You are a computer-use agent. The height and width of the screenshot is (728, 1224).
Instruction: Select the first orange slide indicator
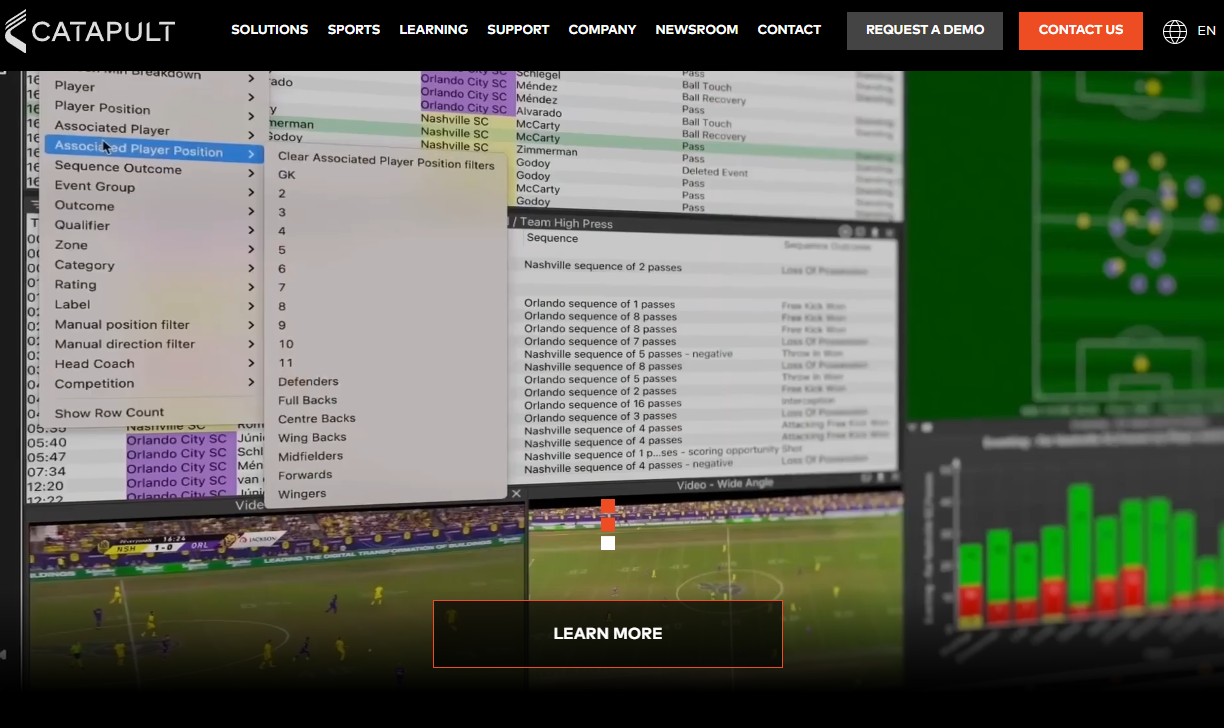click(x=608, y=506)
